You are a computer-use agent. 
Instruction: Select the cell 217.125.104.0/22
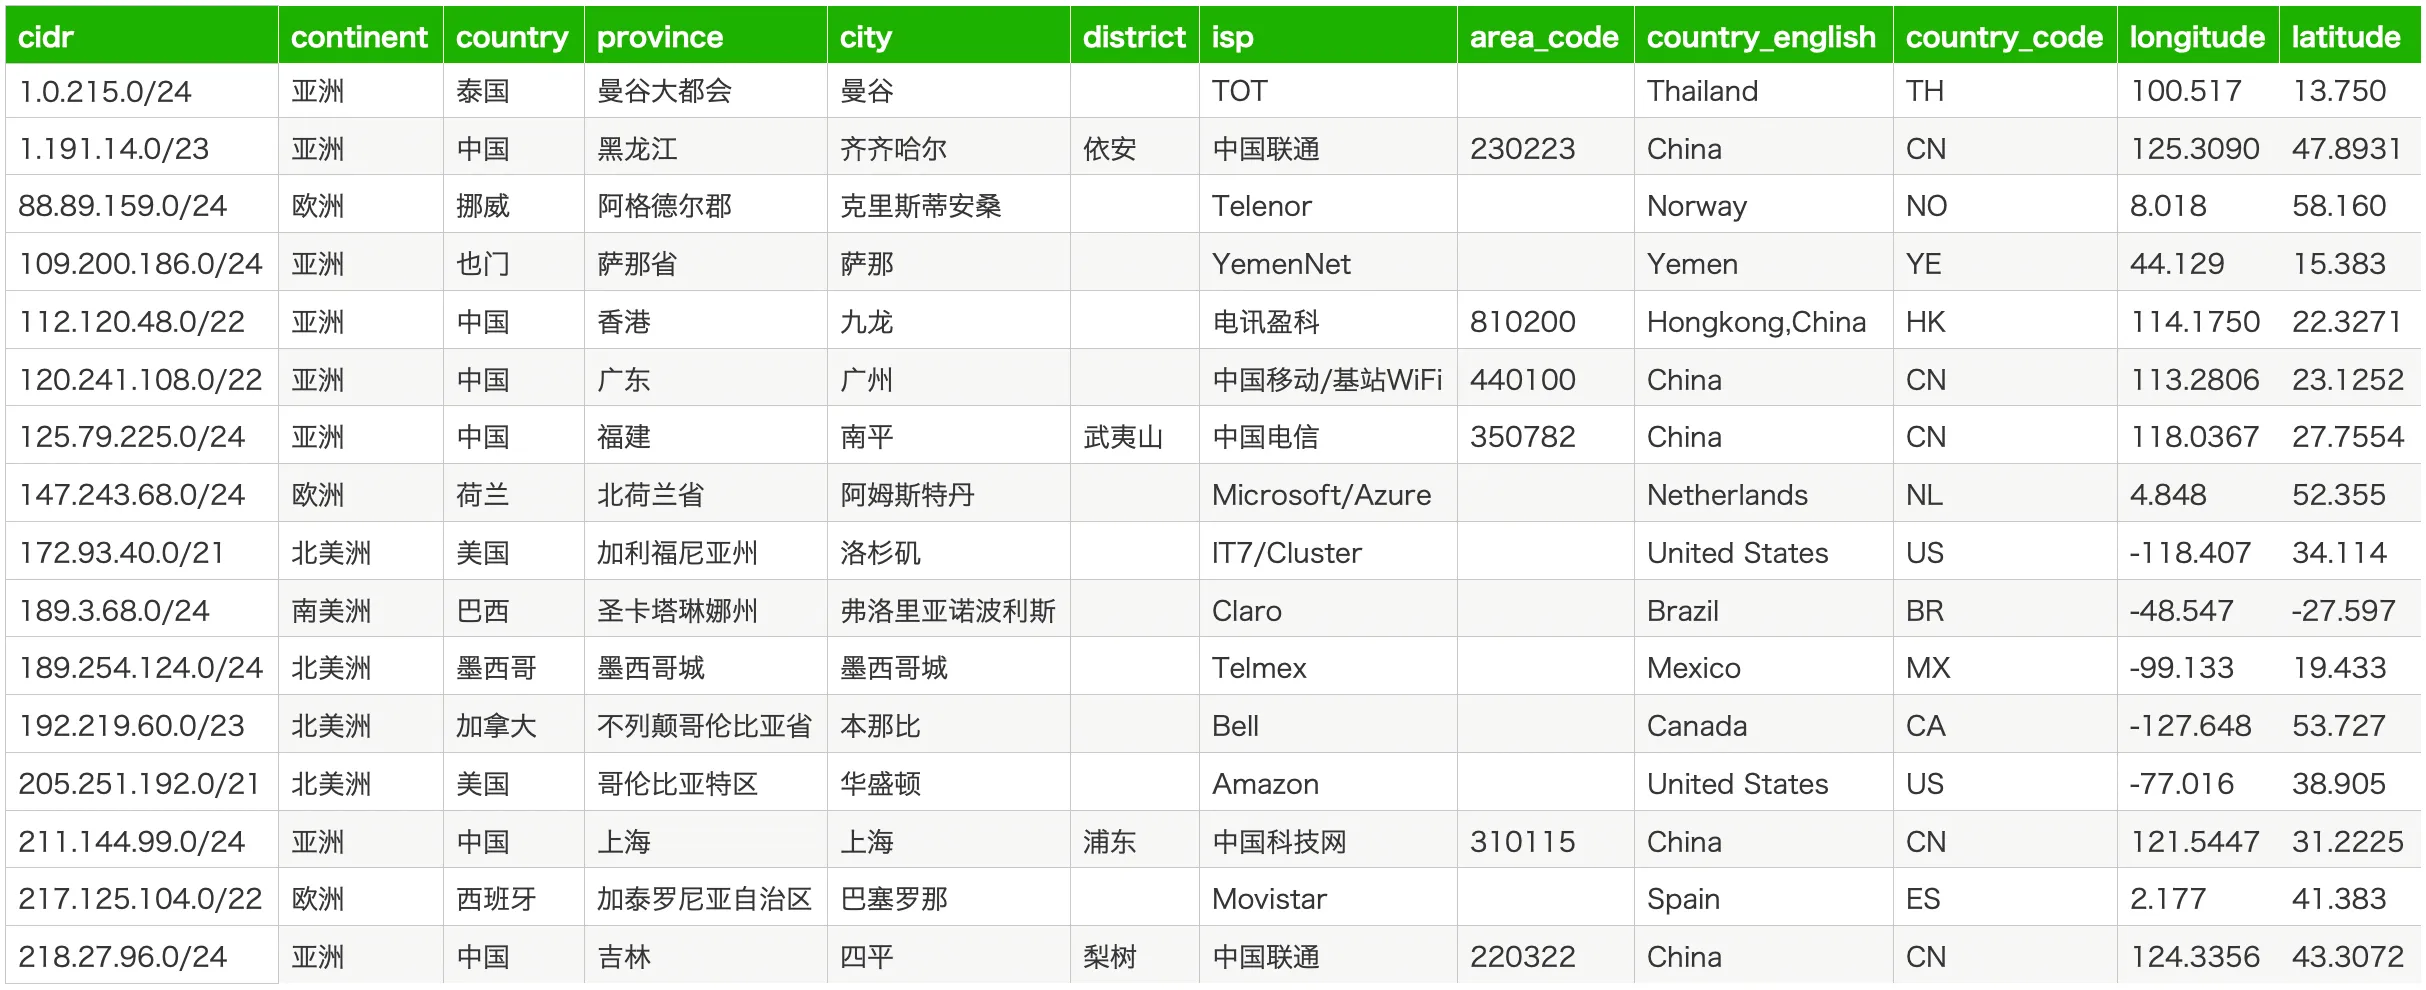[142, 898]
